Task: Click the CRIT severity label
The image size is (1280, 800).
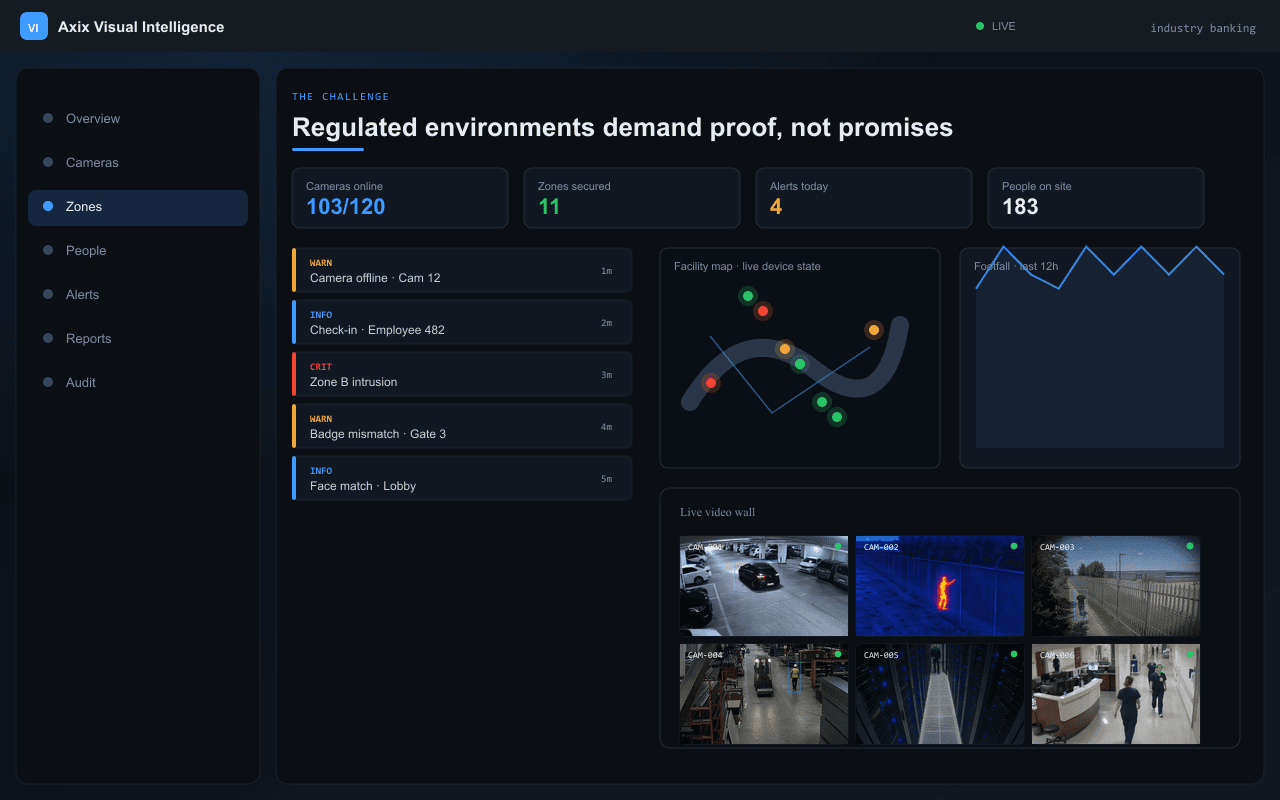Action: (321, 367)
